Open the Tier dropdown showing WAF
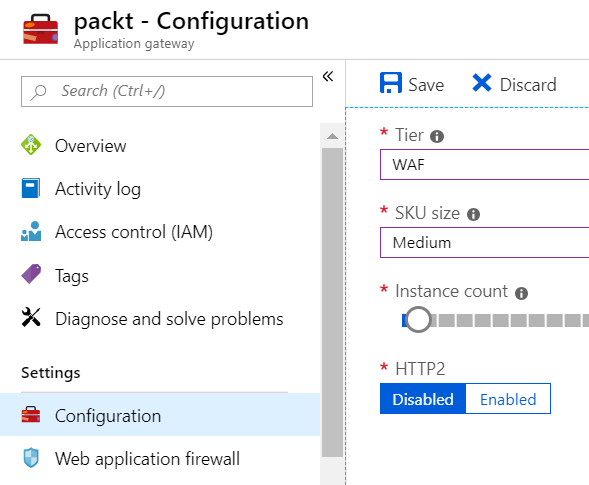 tap(484, 165)
